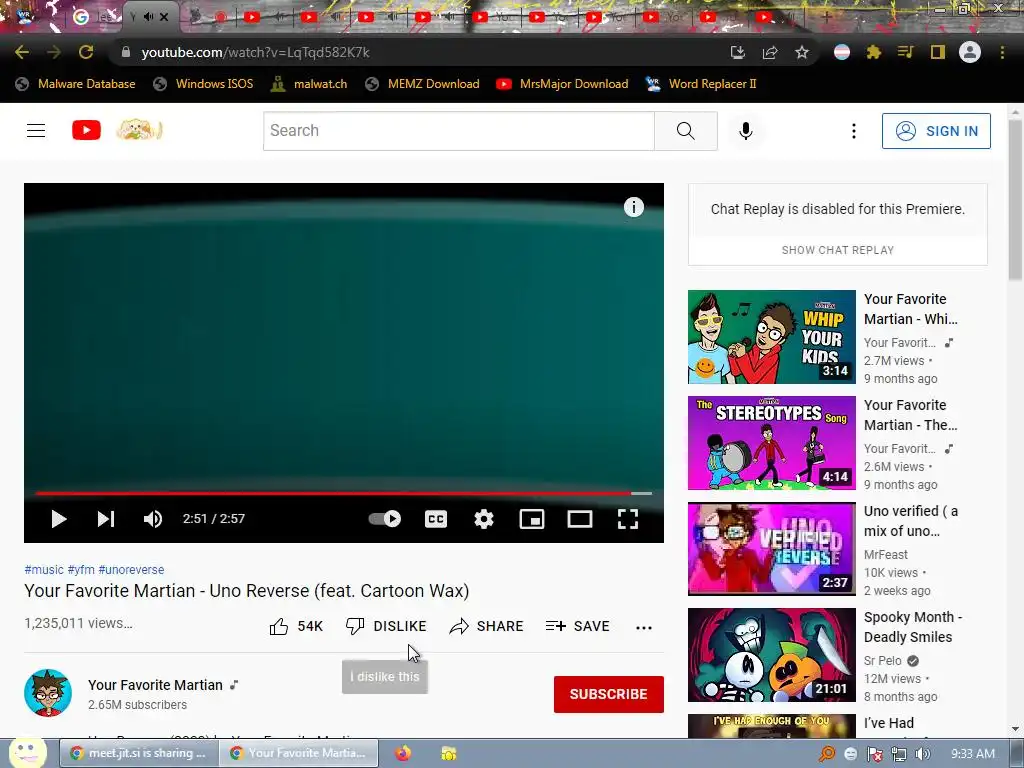Click the system tray volume icon
The width and height of the screenshot is (1024, 768).
tap(922, 754)
